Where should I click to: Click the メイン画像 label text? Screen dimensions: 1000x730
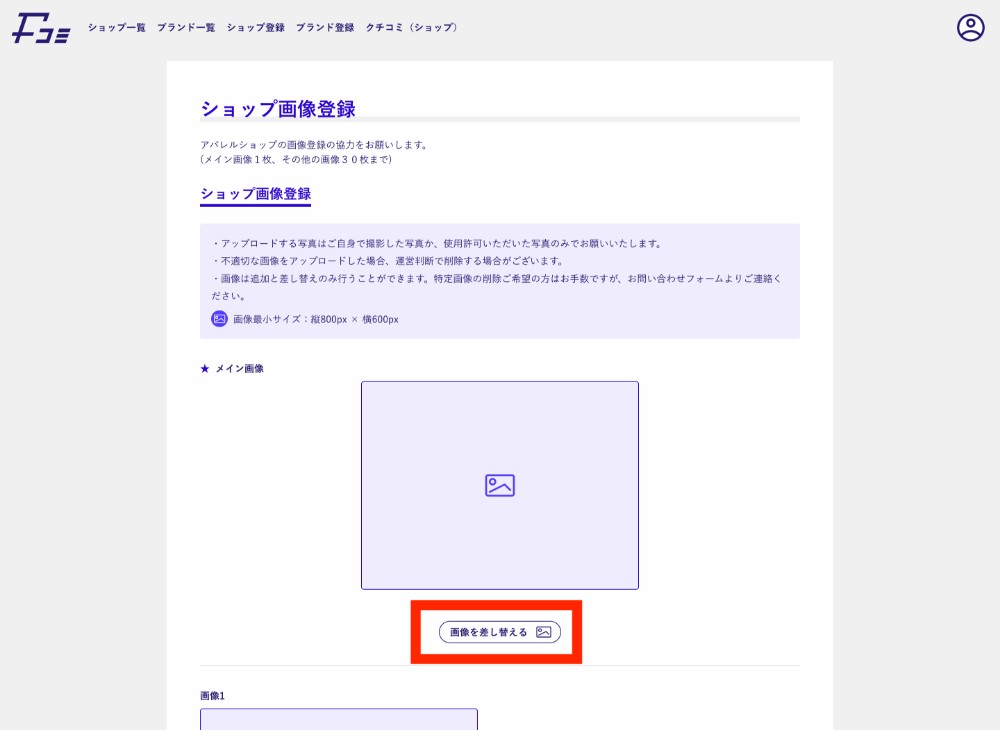coord(239,369)
